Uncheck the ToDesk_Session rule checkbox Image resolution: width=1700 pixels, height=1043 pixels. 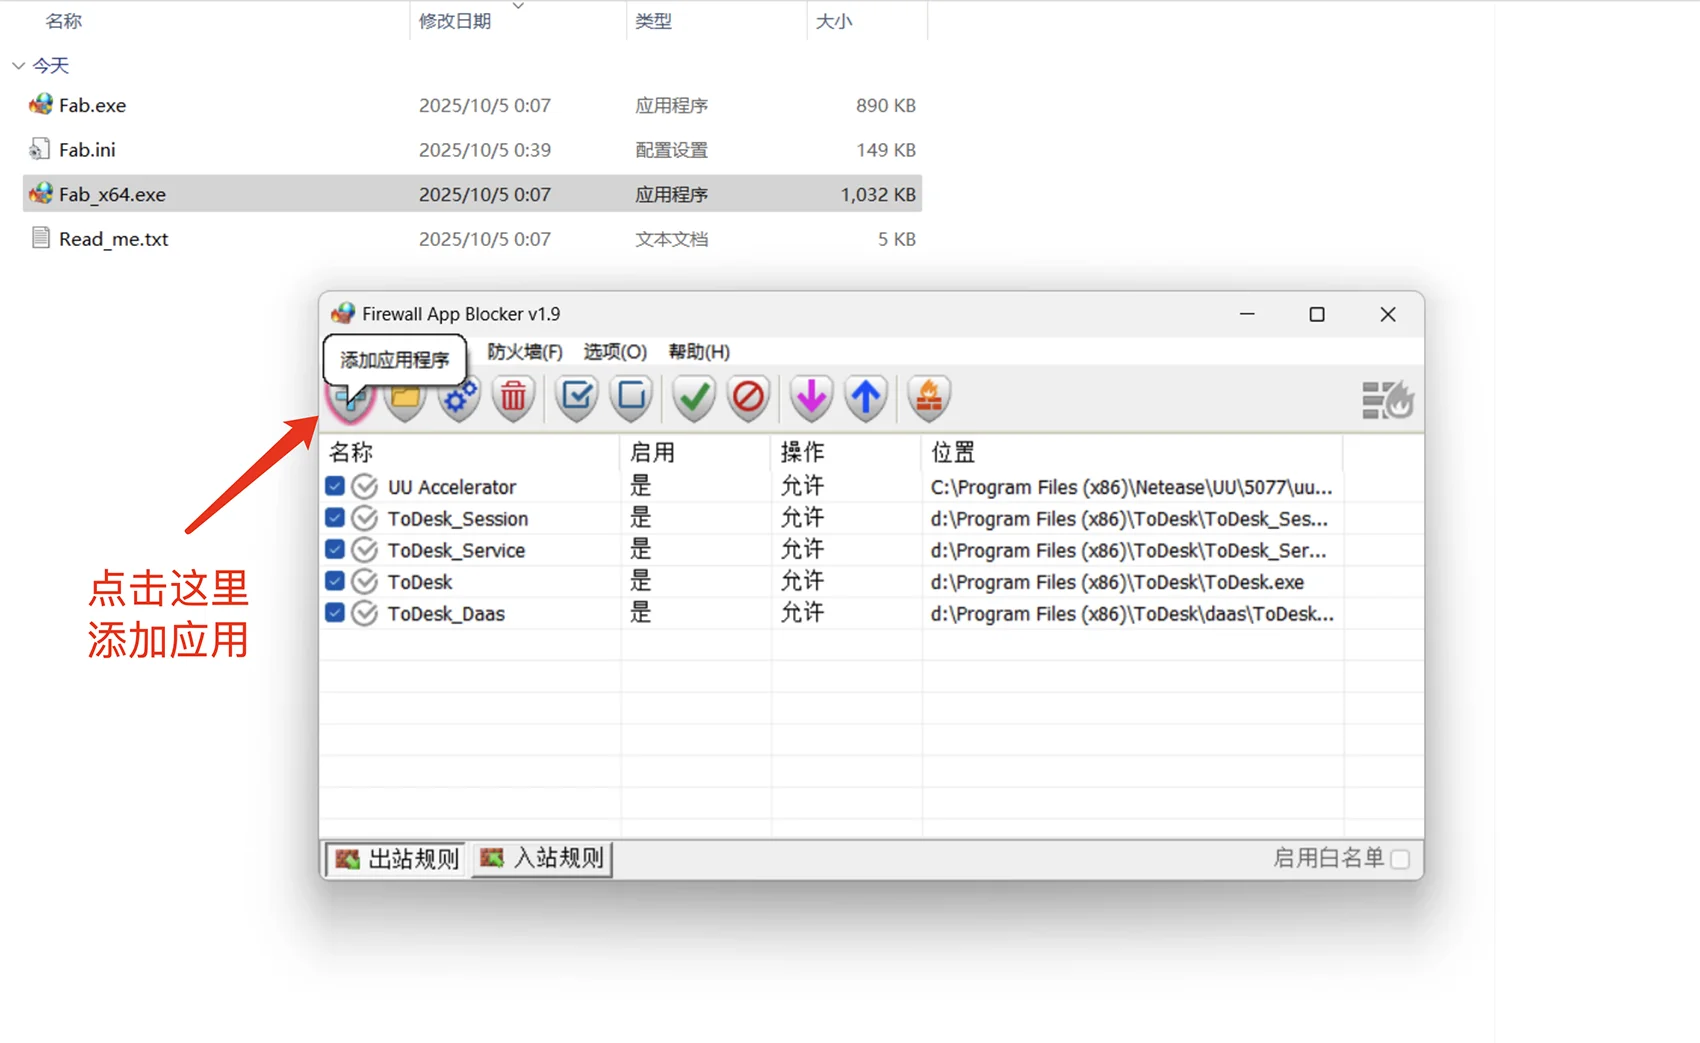point(335,518)
